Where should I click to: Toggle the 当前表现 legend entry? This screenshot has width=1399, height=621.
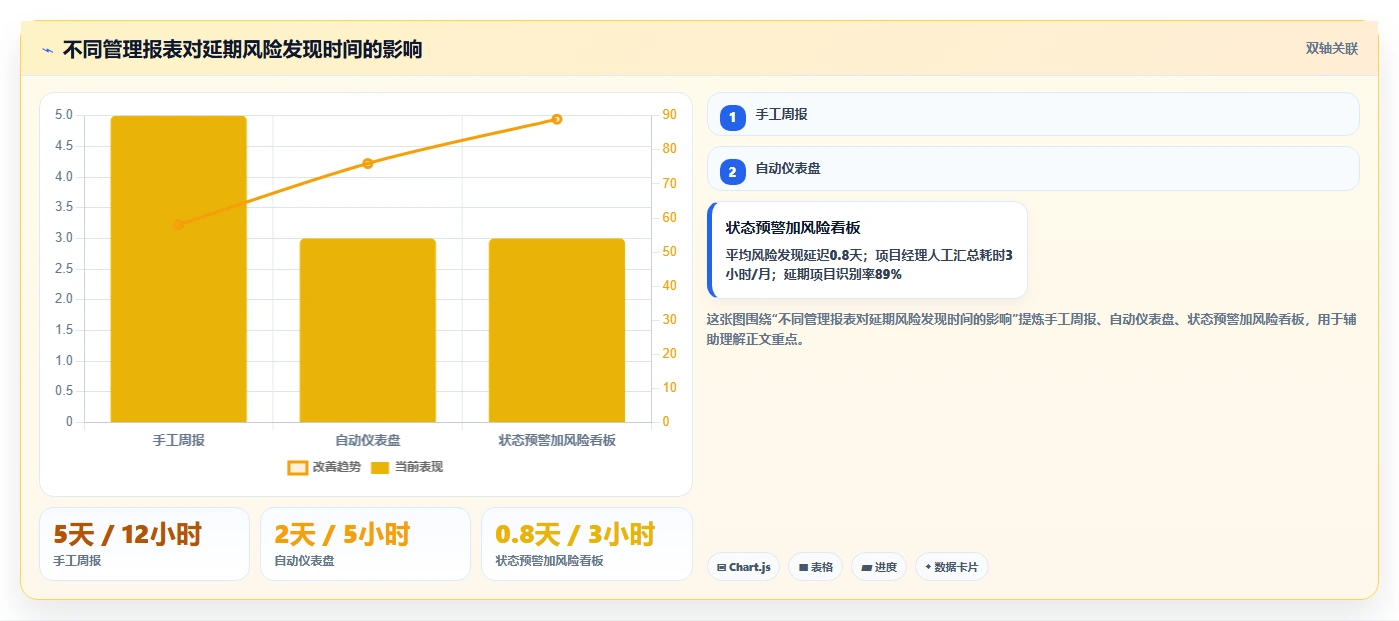407,467
